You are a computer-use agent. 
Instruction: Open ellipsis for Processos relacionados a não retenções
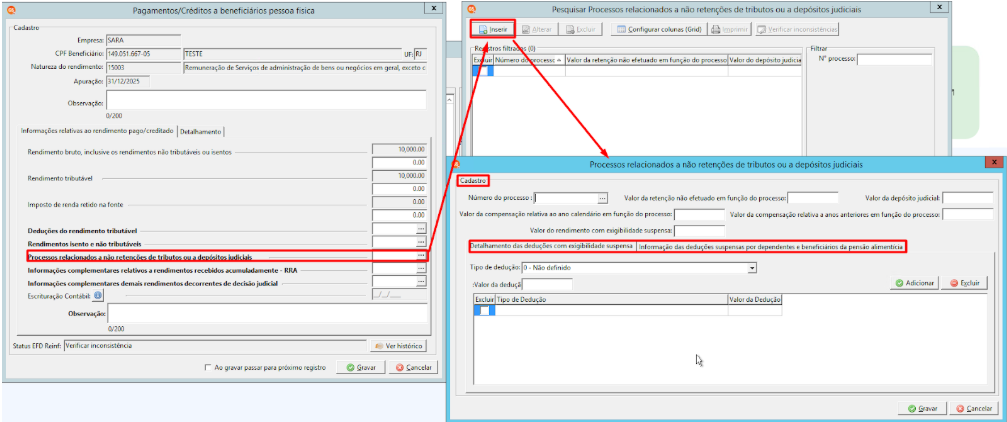coord(421,256)
